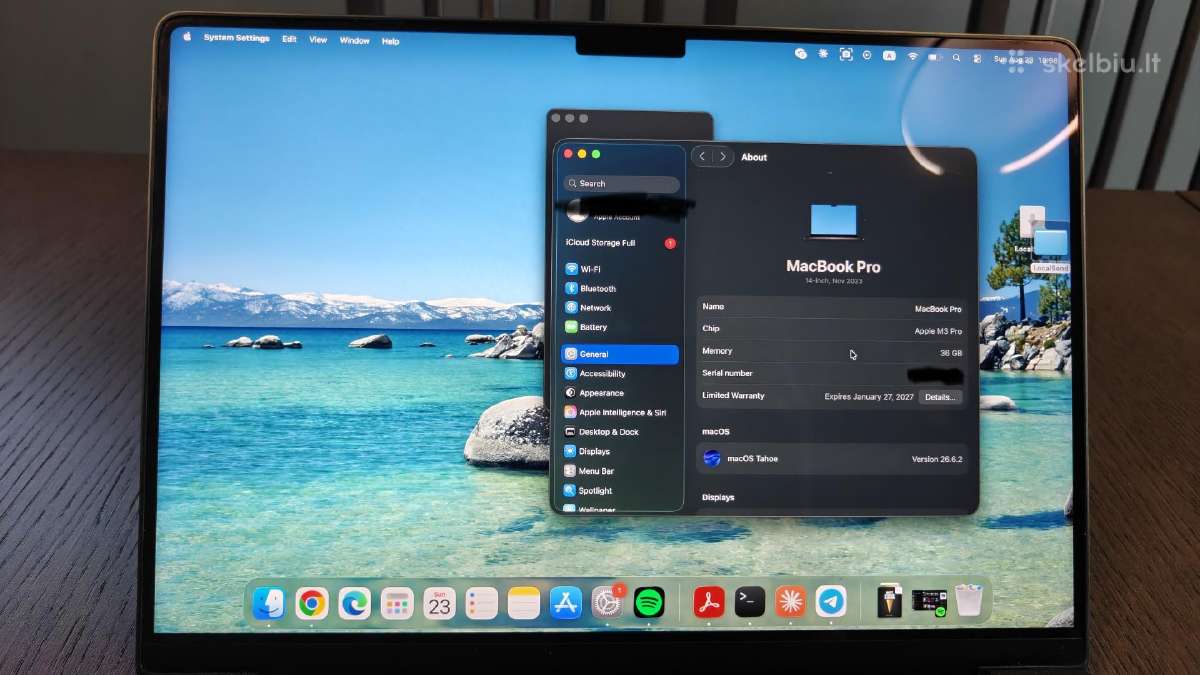Select General in Settings sidebar
Image resolution: width=1200 pixels, height=675 pixels.
[x=620, y=354]
